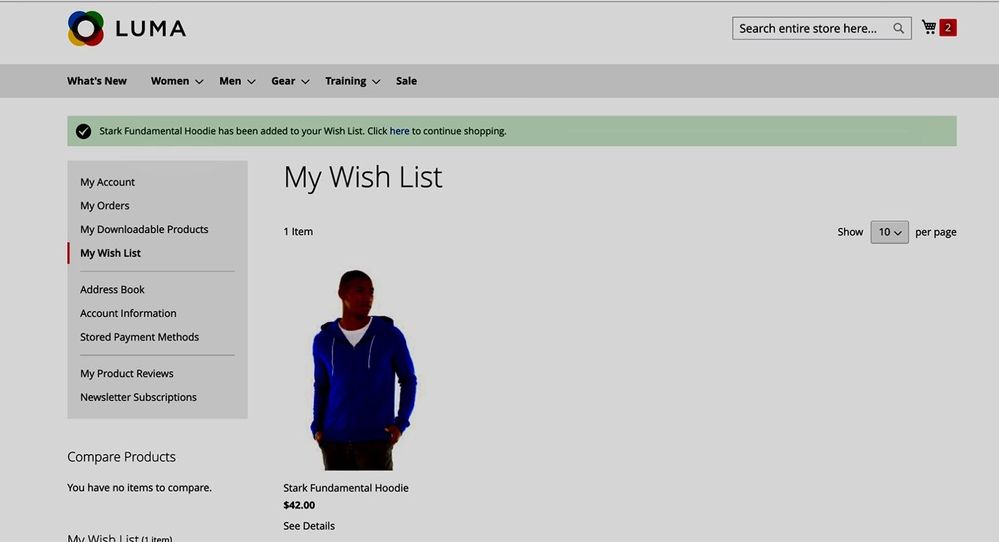Expand the Training chevron arrow

tap(376, 82)
